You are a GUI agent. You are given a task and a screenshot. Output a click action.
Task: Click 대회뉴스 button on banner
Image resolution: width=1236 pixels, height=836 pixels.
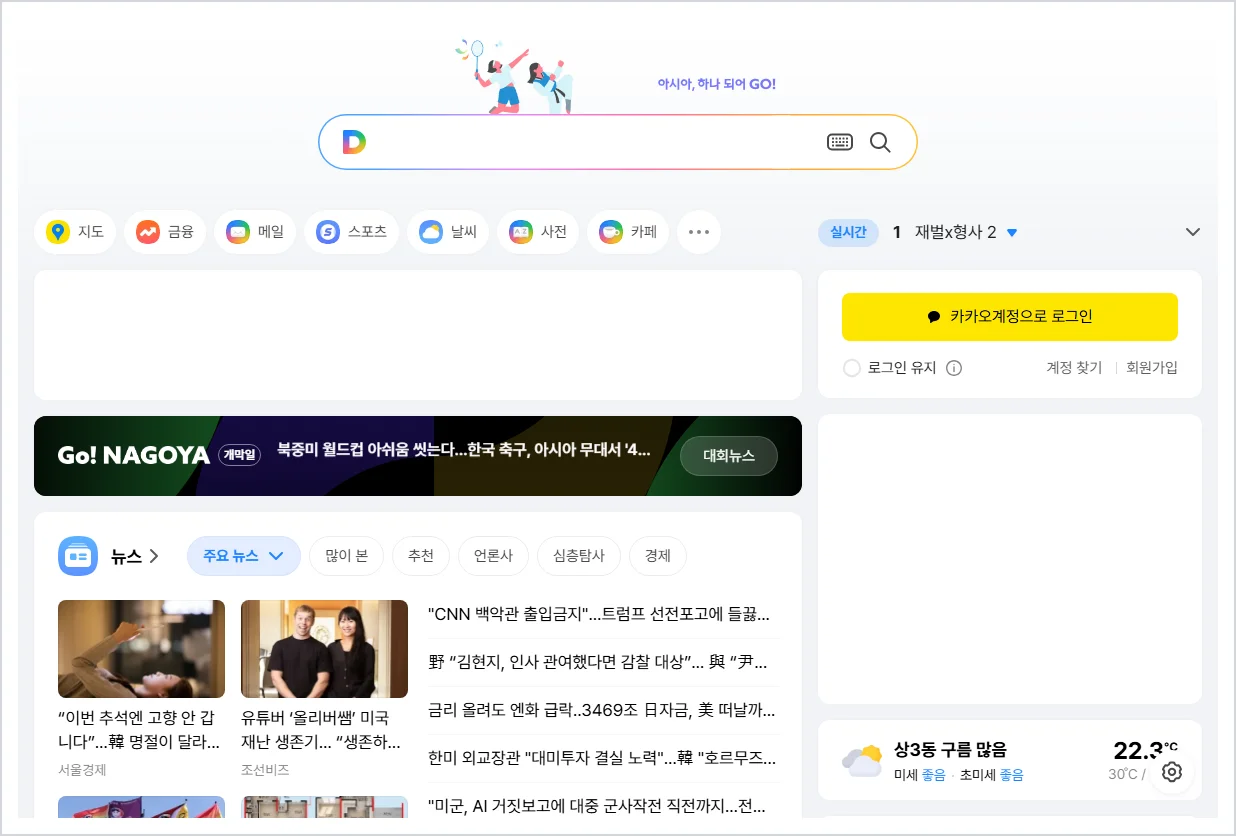tap(729, 456)
